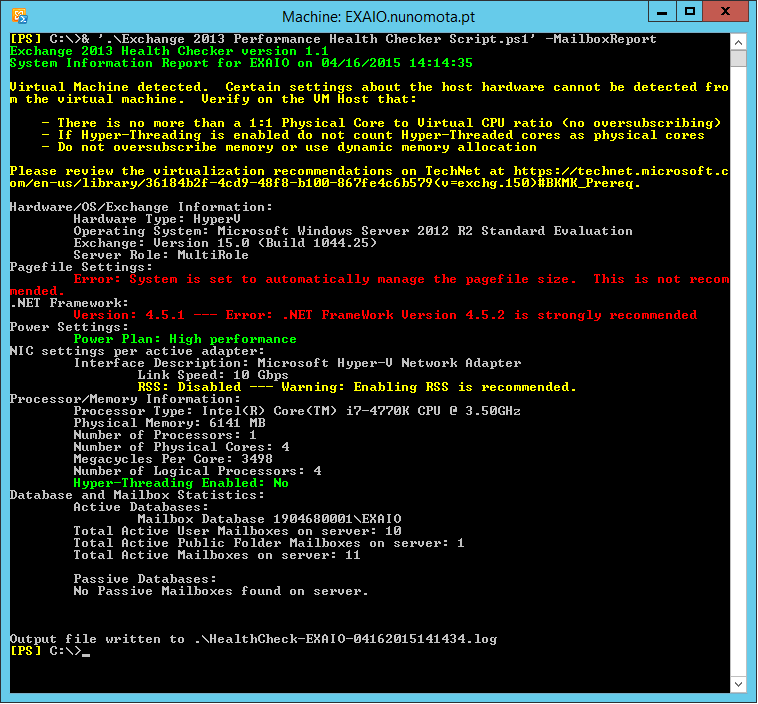
Task: Click 'Server Role: MultiRole' line
Action: pos(161,255)
